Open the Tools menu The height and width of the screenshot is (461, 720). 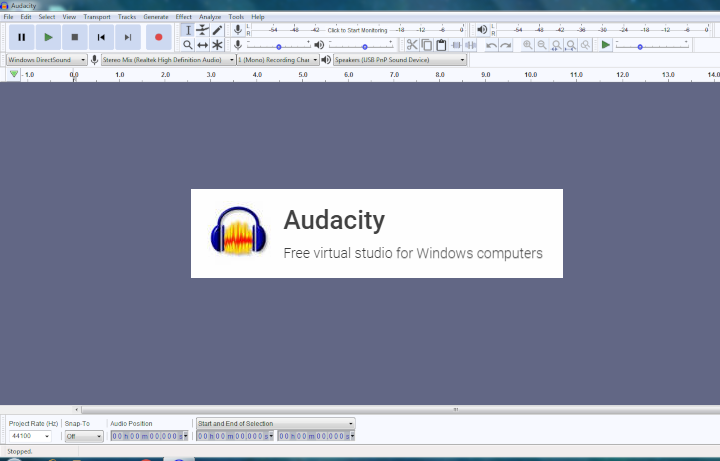click(236, 17)
